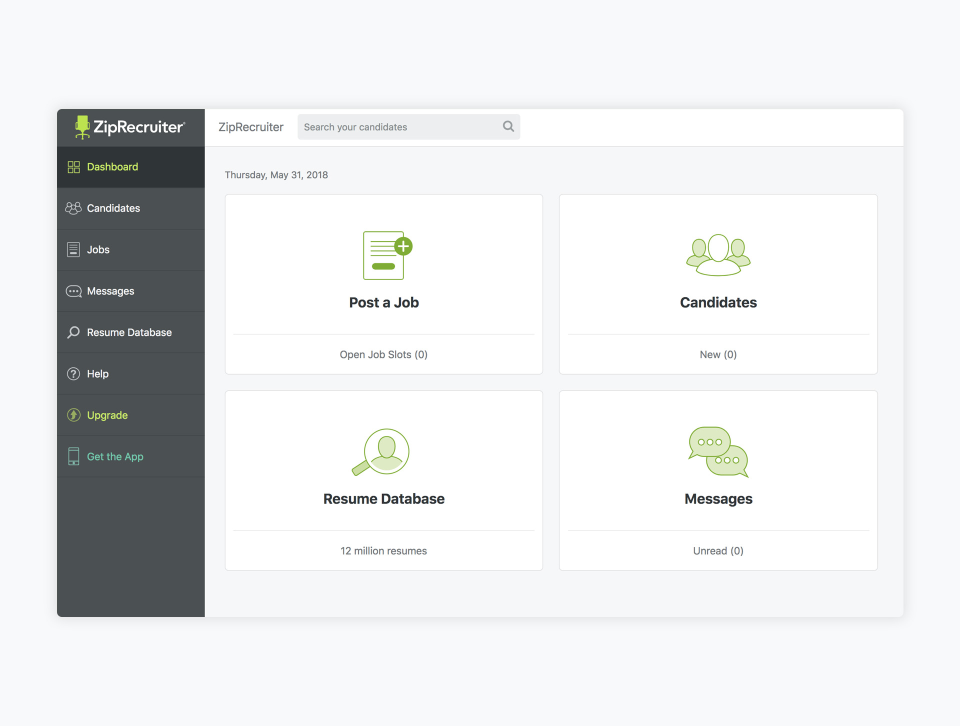960x726 pixels.
Task: Click the 12 million resumes link
Action: point(384,550)
